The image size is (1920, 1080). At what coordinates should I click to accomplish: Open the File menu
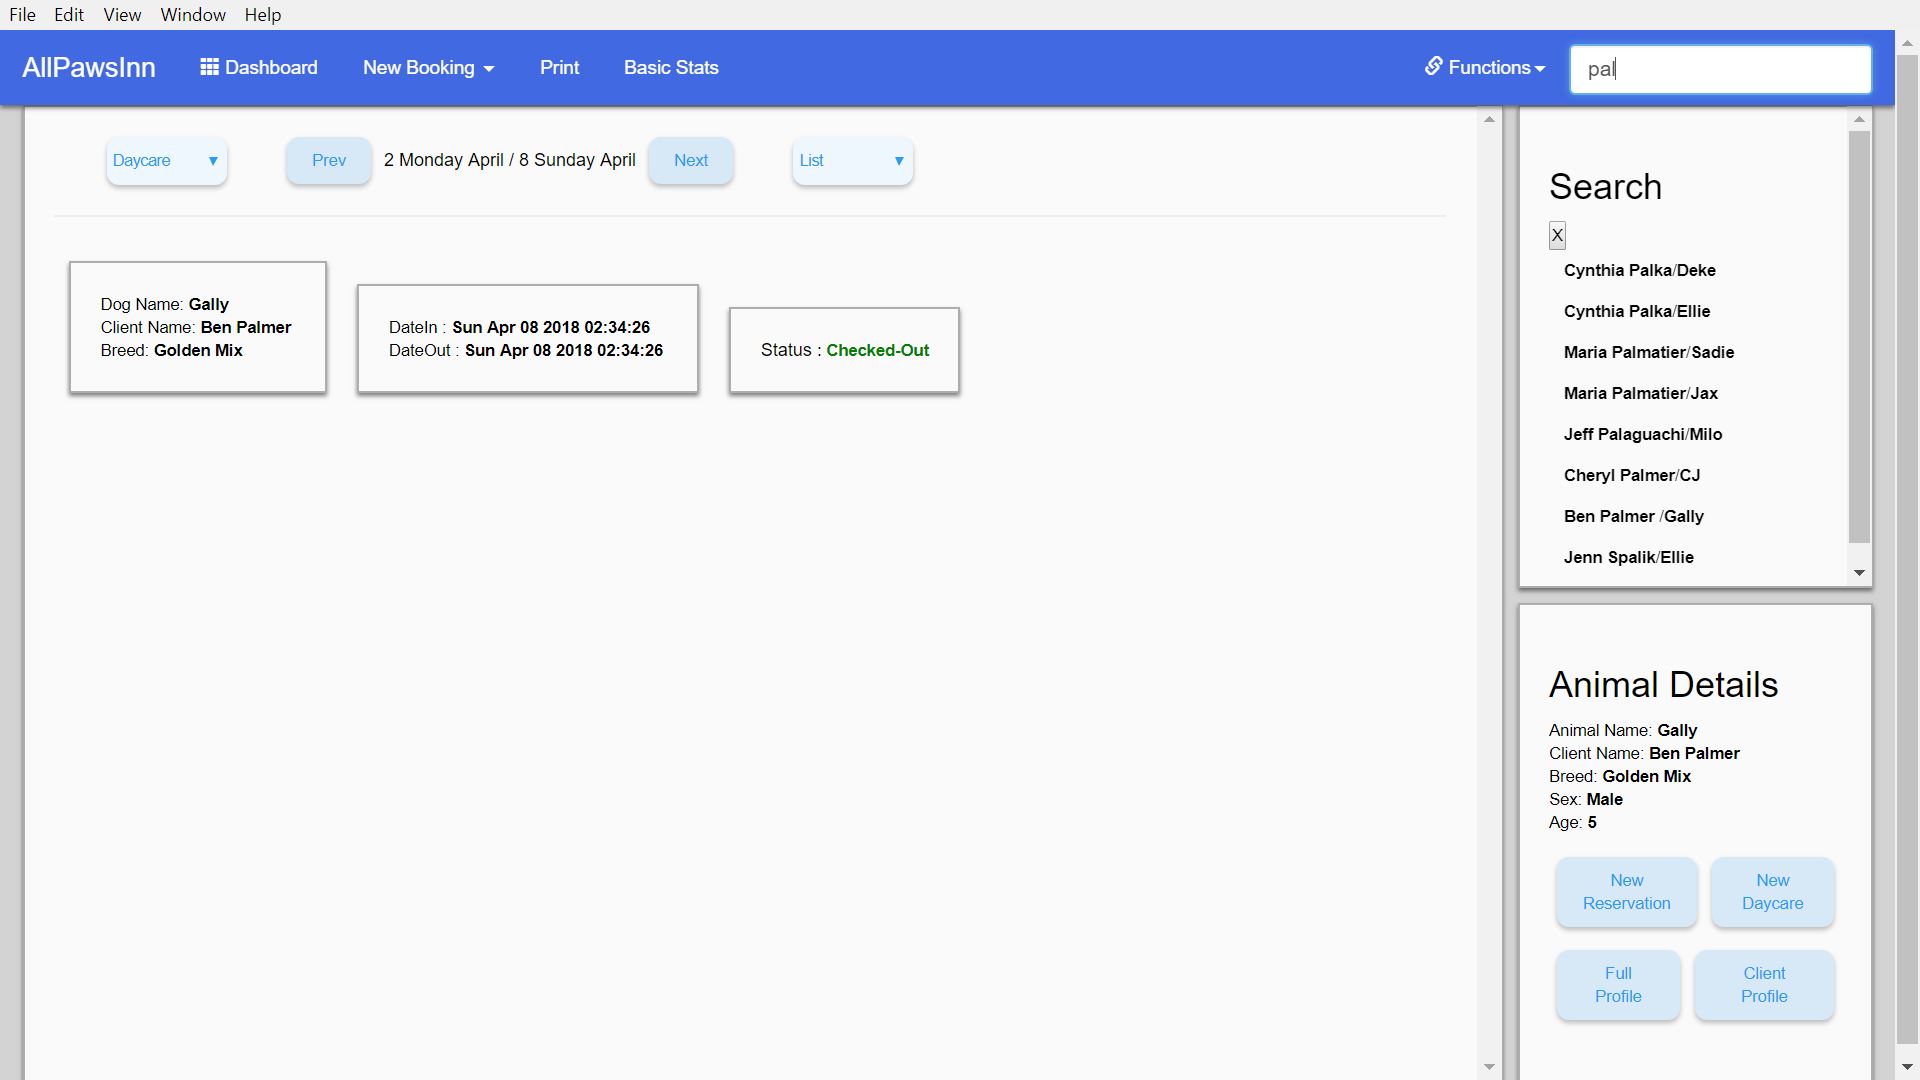22,15
